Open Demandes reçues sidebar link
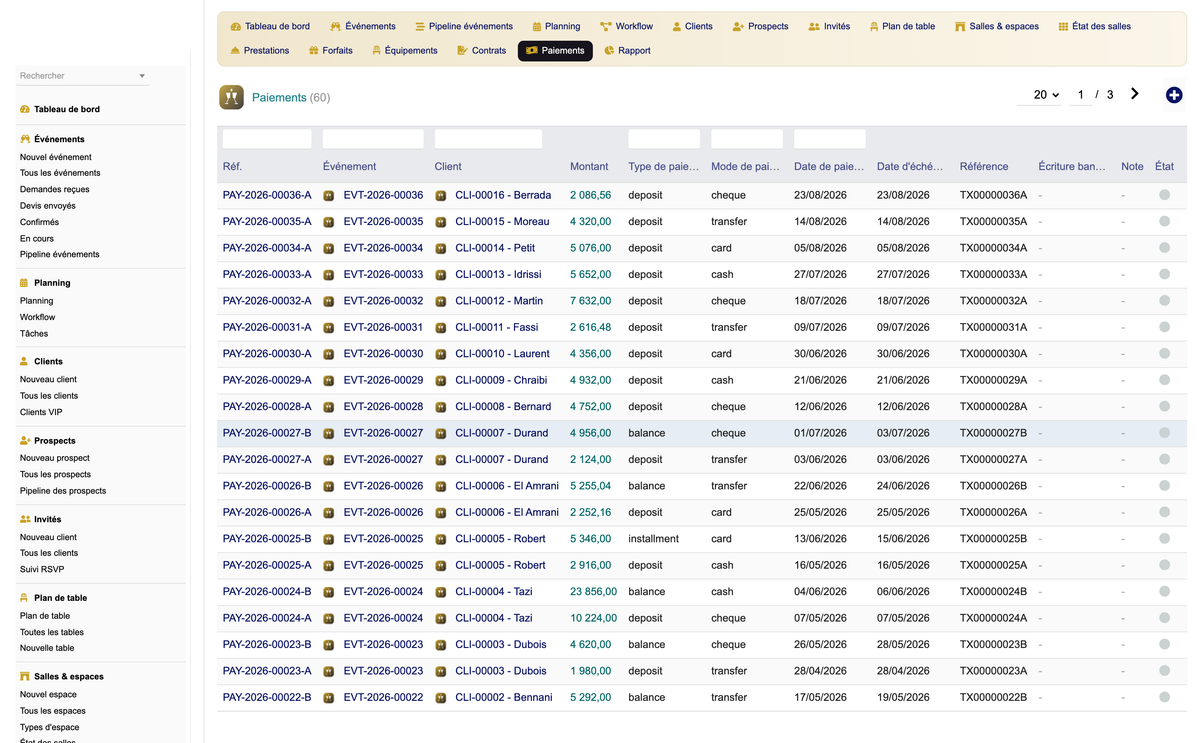Image resolution: width=1200 pixels, height=743 pixels. pos(55,189)
